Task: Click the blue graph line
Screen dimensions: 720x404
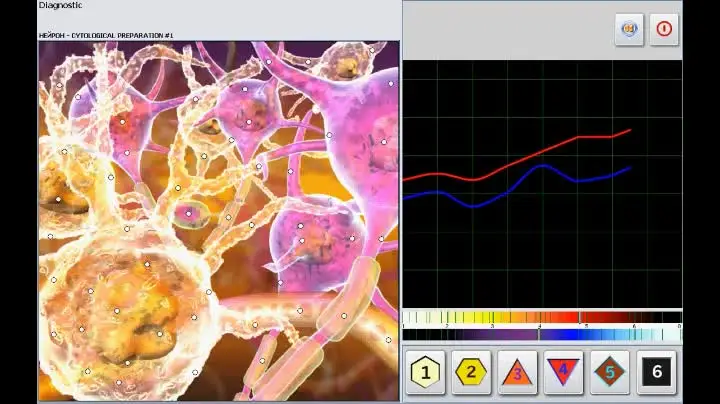Action: tap(542, 167)
